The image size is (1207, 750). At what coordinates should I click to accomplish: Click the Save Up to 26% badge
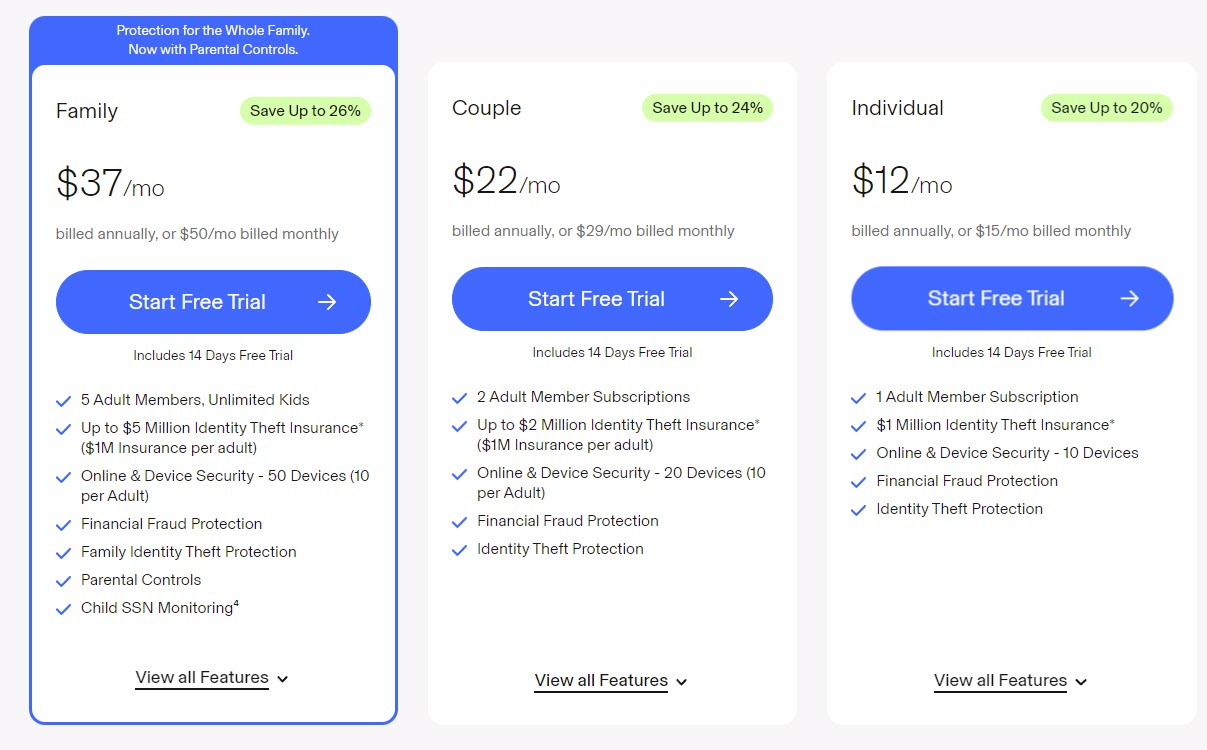point(305,111)
